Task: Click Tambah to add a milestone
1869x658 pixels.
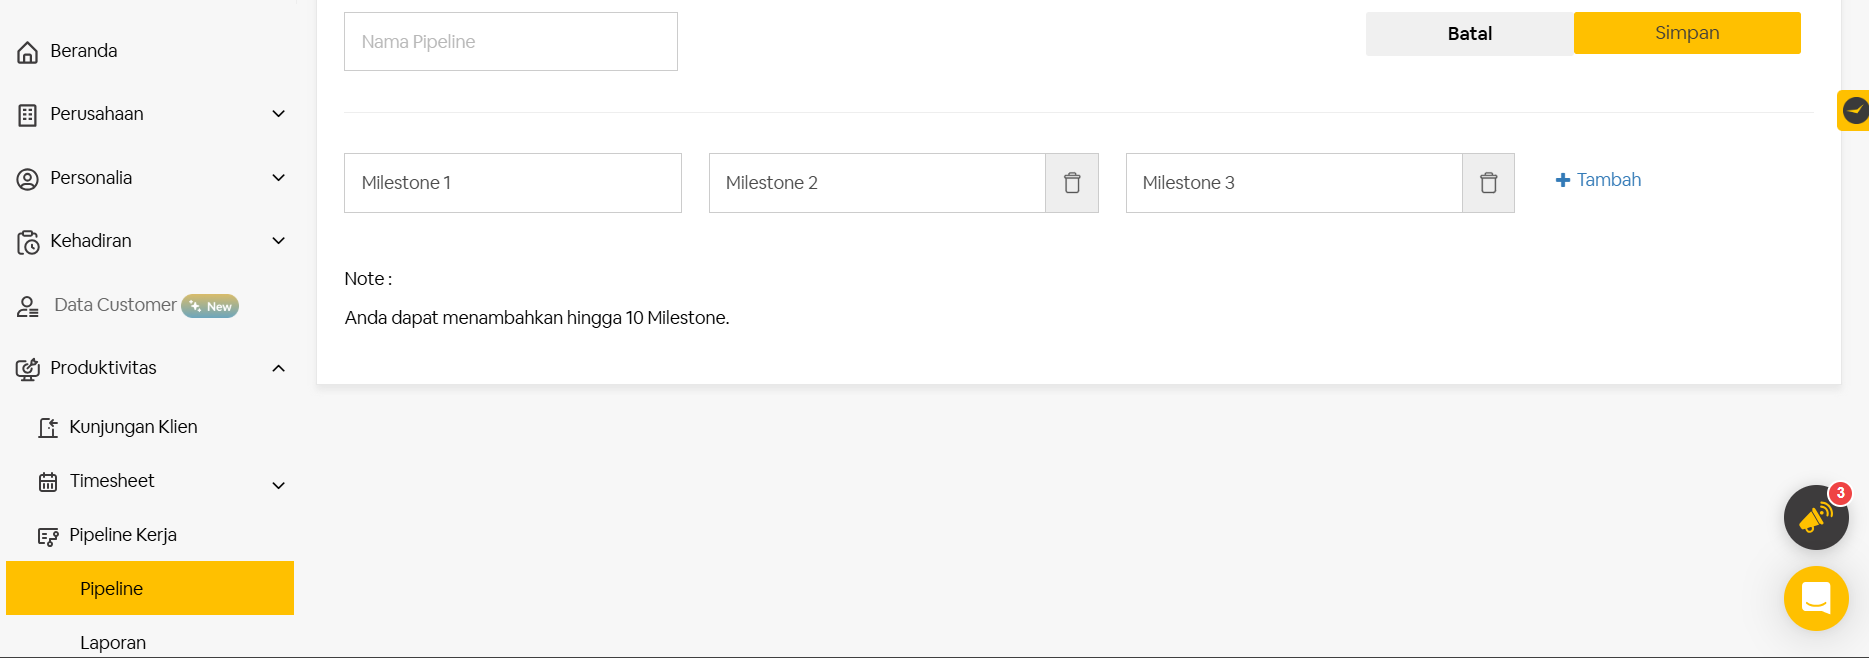Action: [1599, 180]
